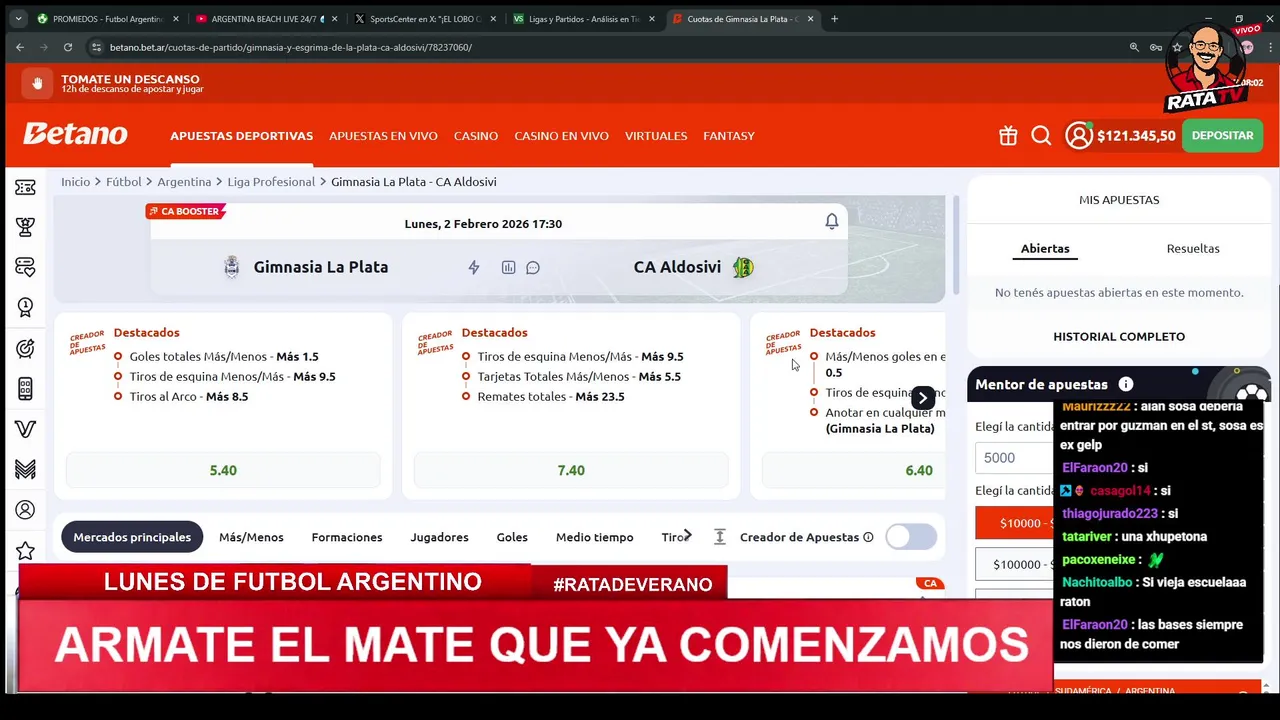The width and height of the screenshot is (1280, 720).
Task: Open the Fantasy menu item
Action: [729, 136]
